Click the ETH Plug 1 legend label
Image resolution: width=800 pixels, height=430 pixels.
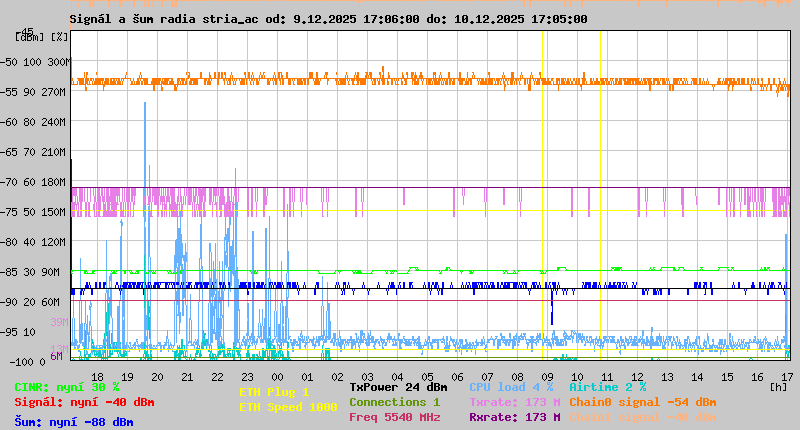click(x=274, y=392)
